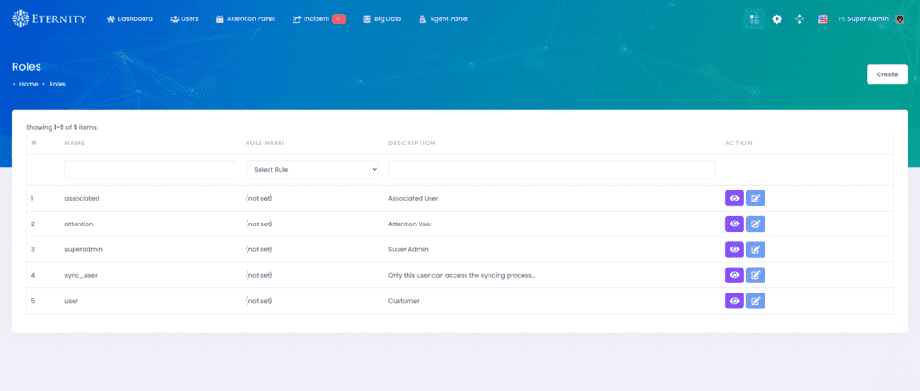Click '(not set)' in the associated row
Image resolution: width=920 pixels, height=391 pixels.
pyautogui.click(x=259, y=198)
